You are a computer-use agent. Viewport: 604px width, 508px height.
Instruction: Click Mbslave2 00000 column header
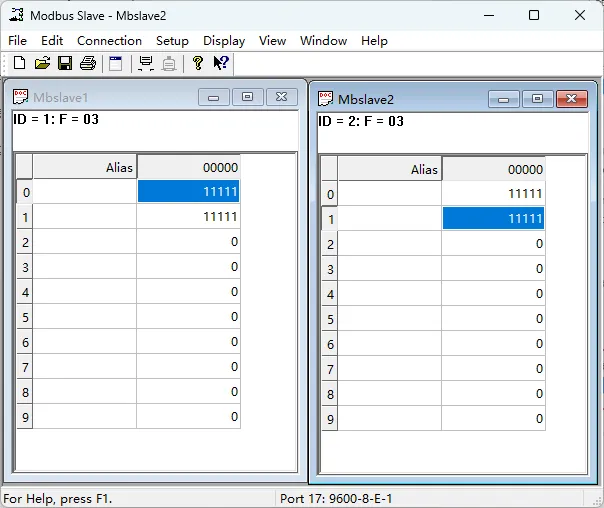[x=493, y=169]
